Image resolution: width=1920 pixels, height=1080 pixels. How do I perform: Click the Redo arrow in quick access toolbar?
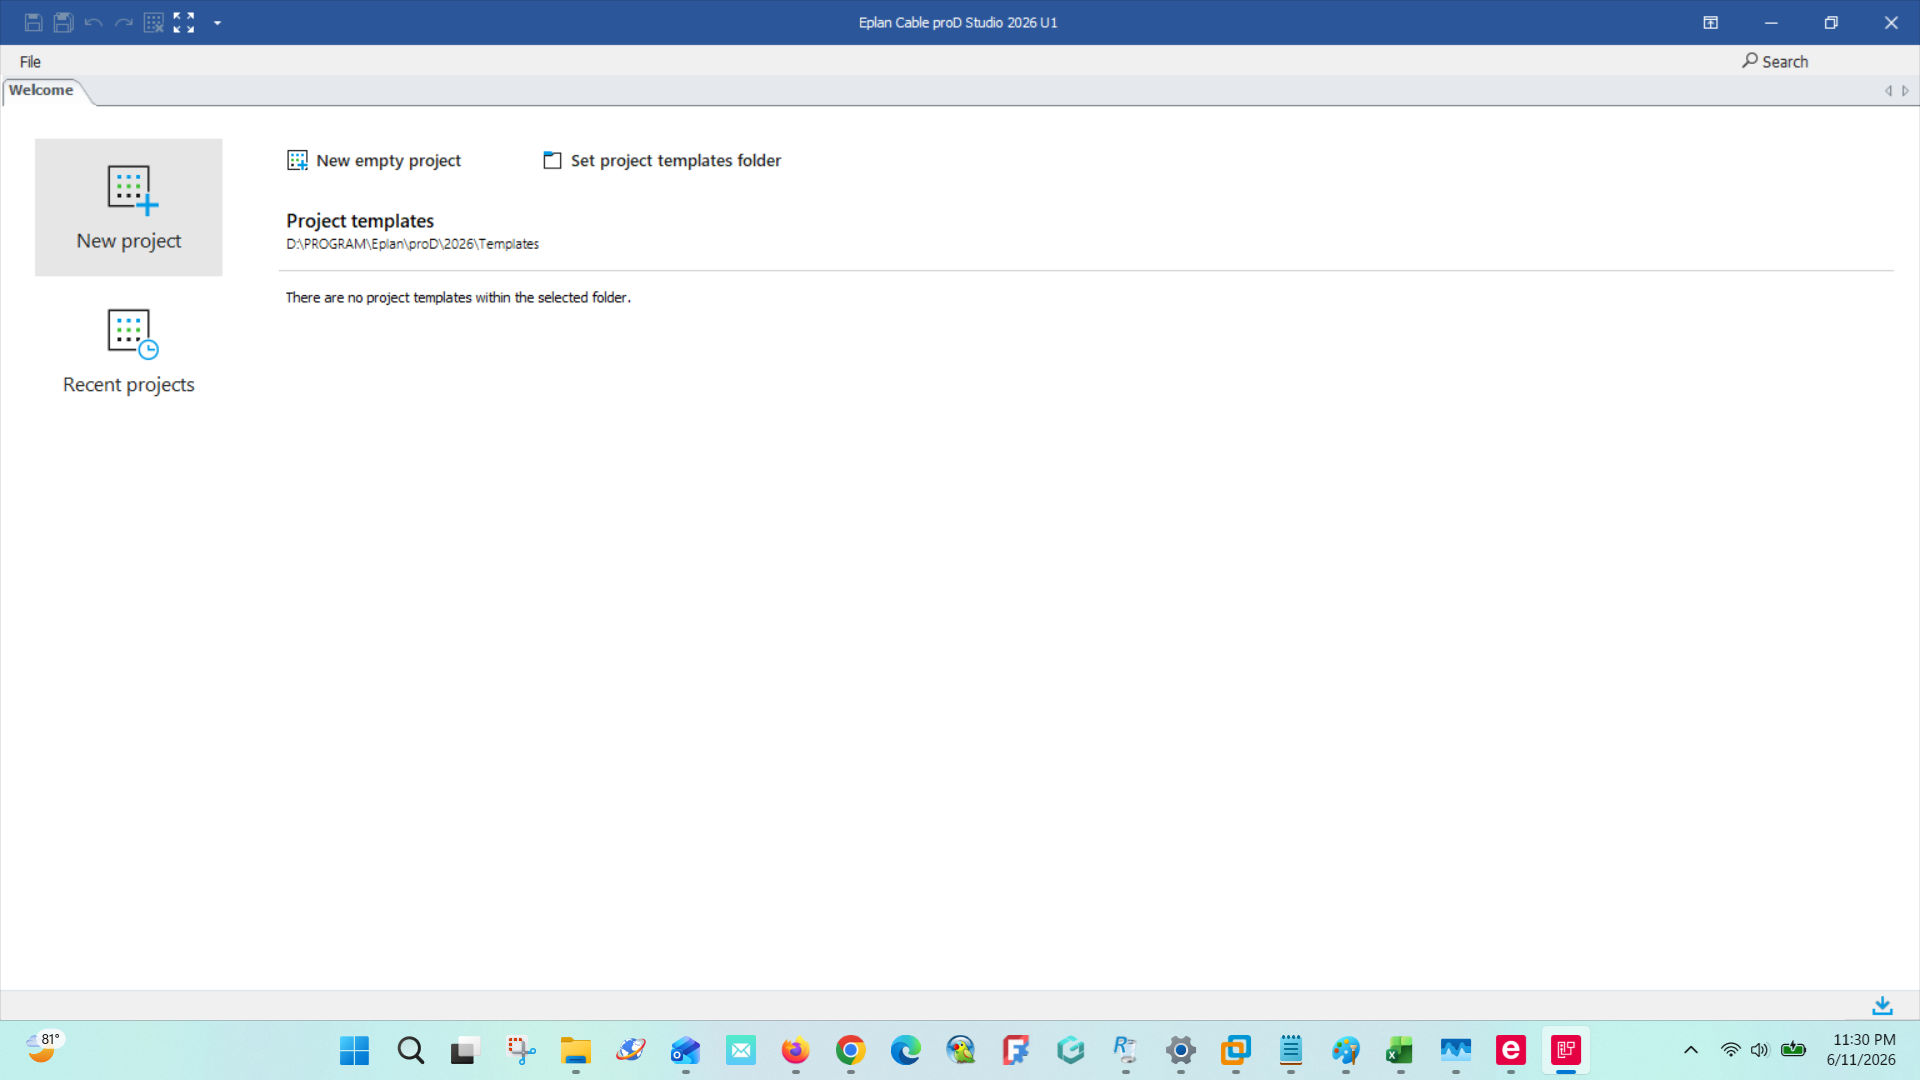coord(123,22)
